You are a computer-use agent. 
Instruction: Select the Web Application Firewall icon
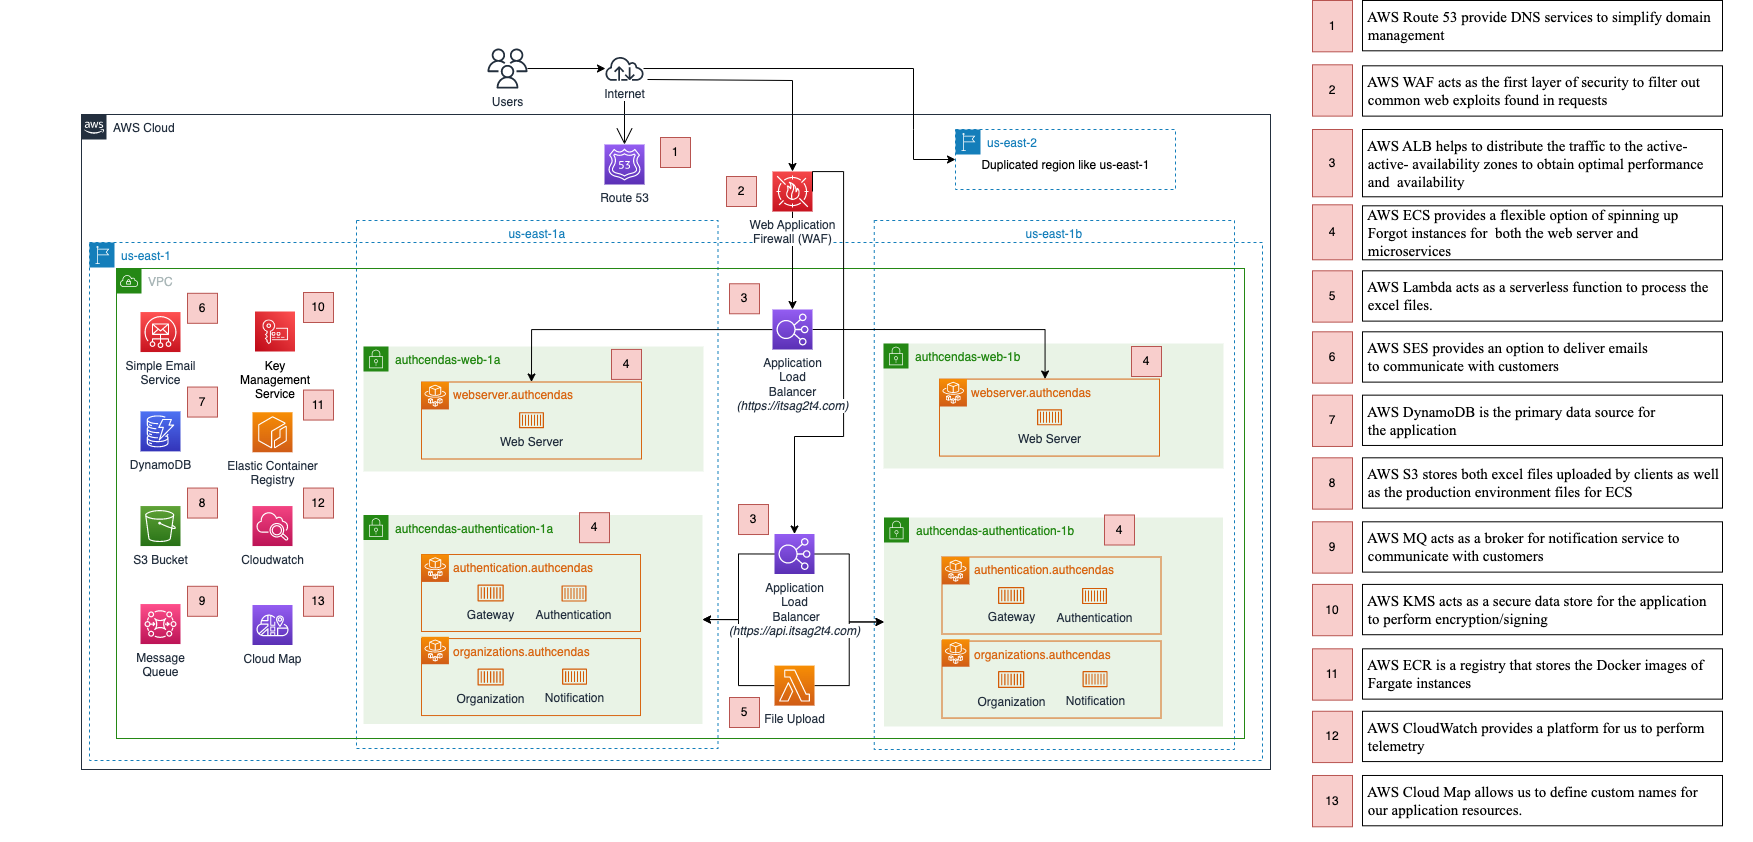point(792,192)
